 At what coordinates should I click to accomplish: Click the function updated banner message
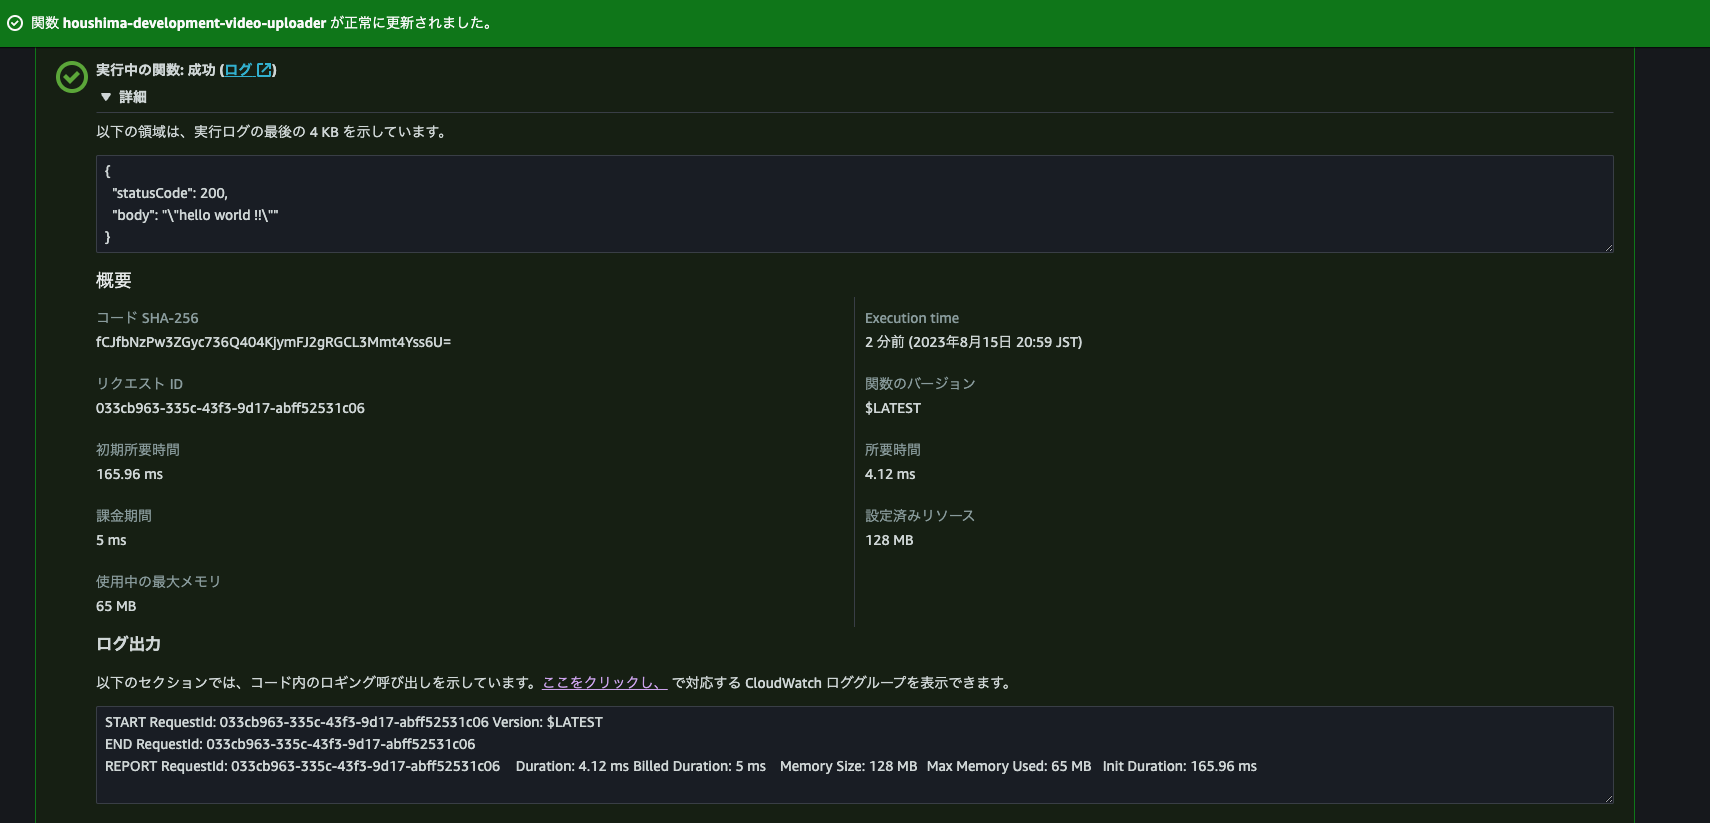point(264,23)
